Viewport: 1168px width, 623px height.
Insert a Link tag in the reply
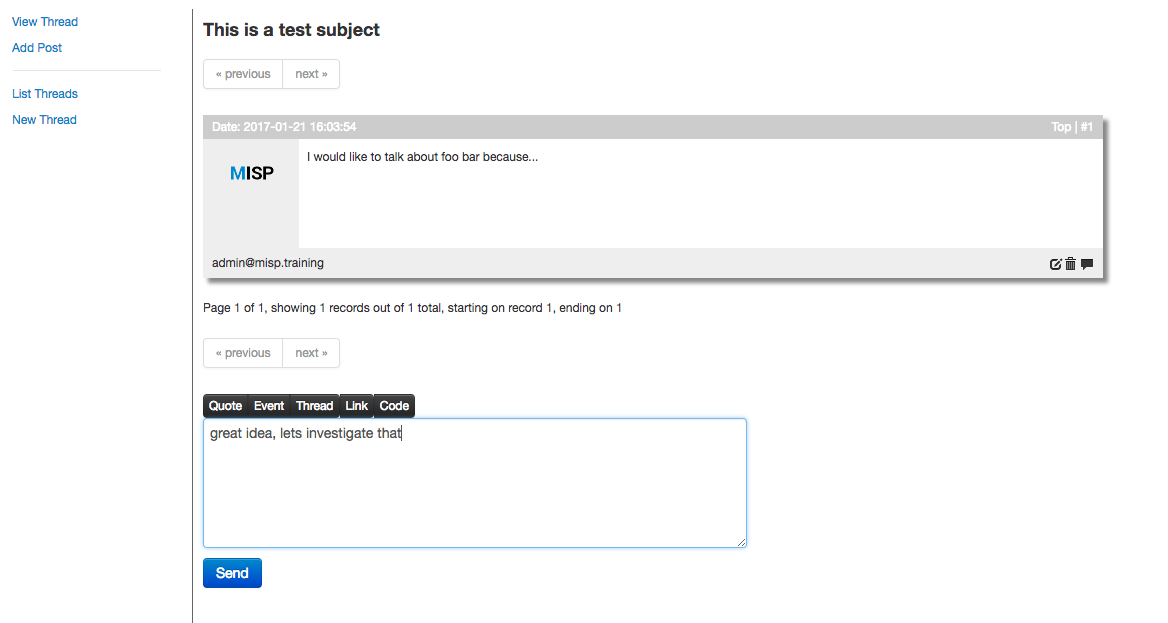pyautogui.click(x=356, y=406)
